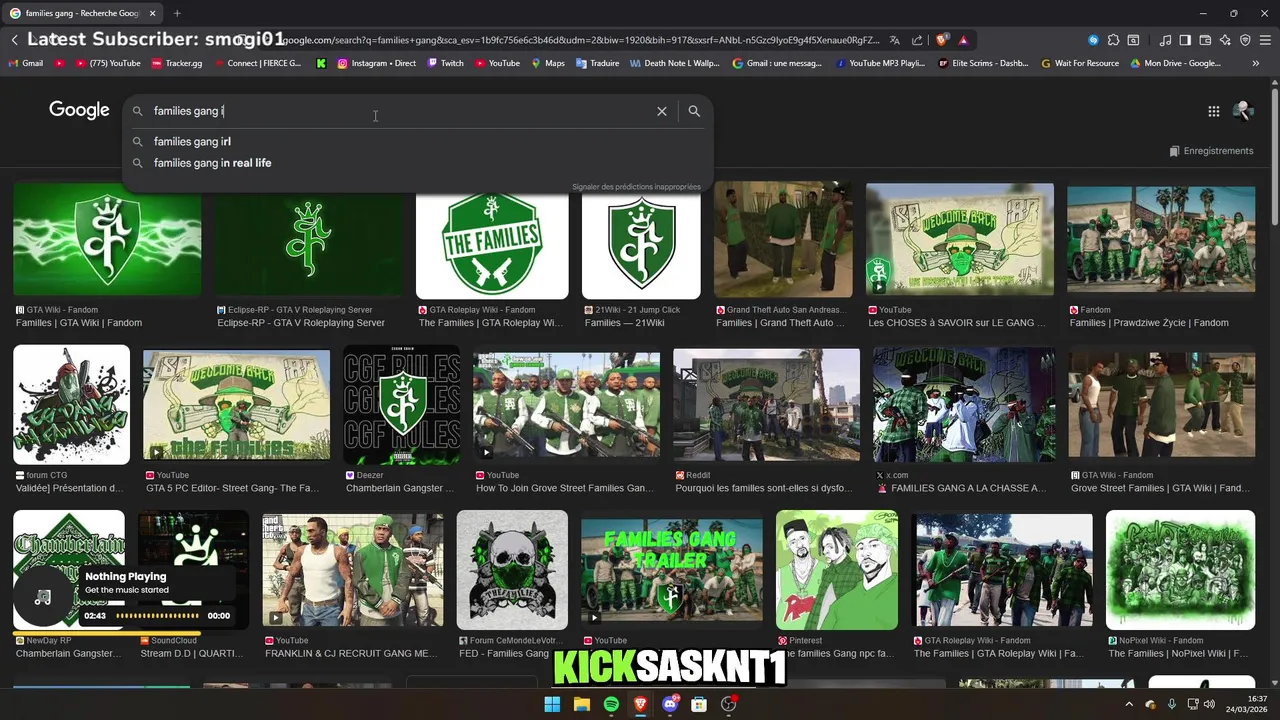Open Discord from the taskbar

[670, 704]
